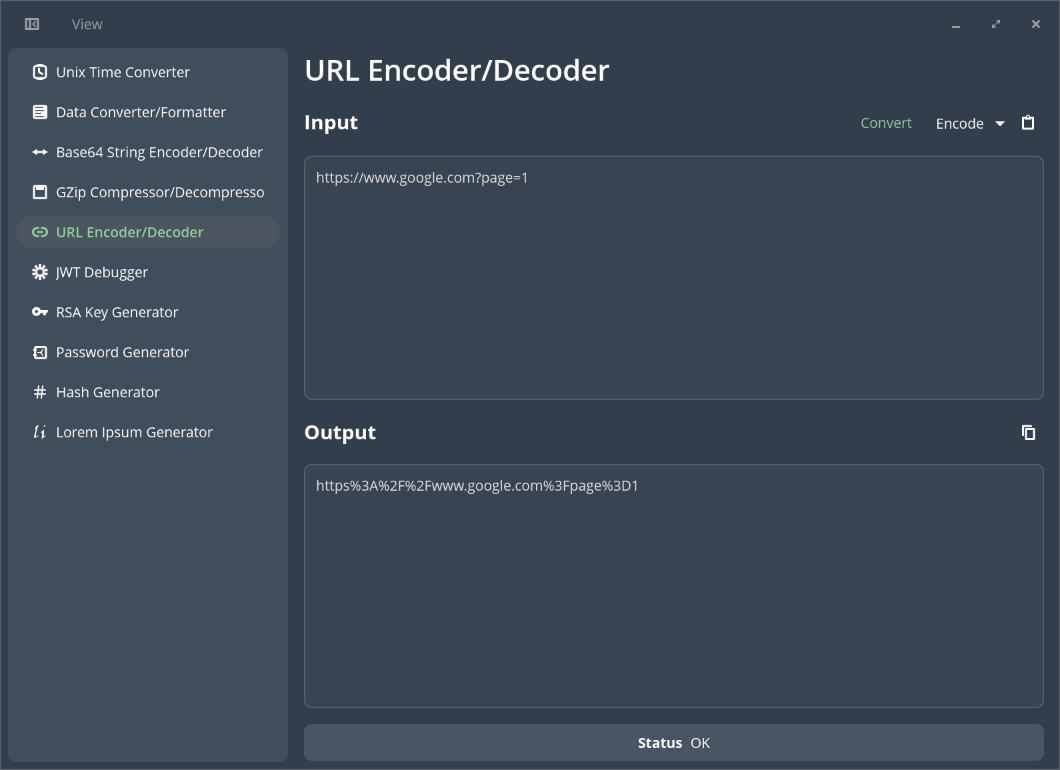This screenshot has height=770, width=1060.
Task: Copy the Output using the copy icon
Action: tap(1028, 433)
